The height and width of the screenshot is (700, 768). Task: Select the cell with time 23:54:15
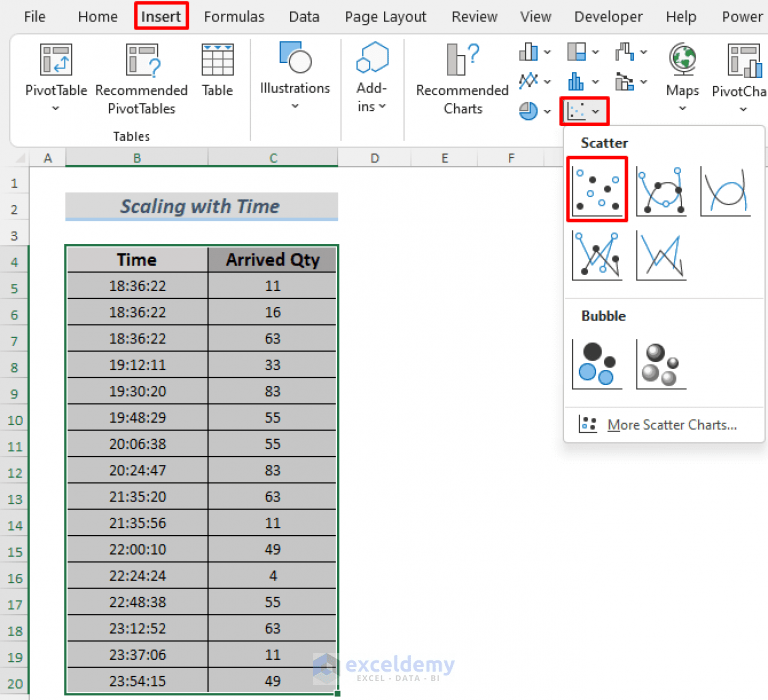pos(137,681)
